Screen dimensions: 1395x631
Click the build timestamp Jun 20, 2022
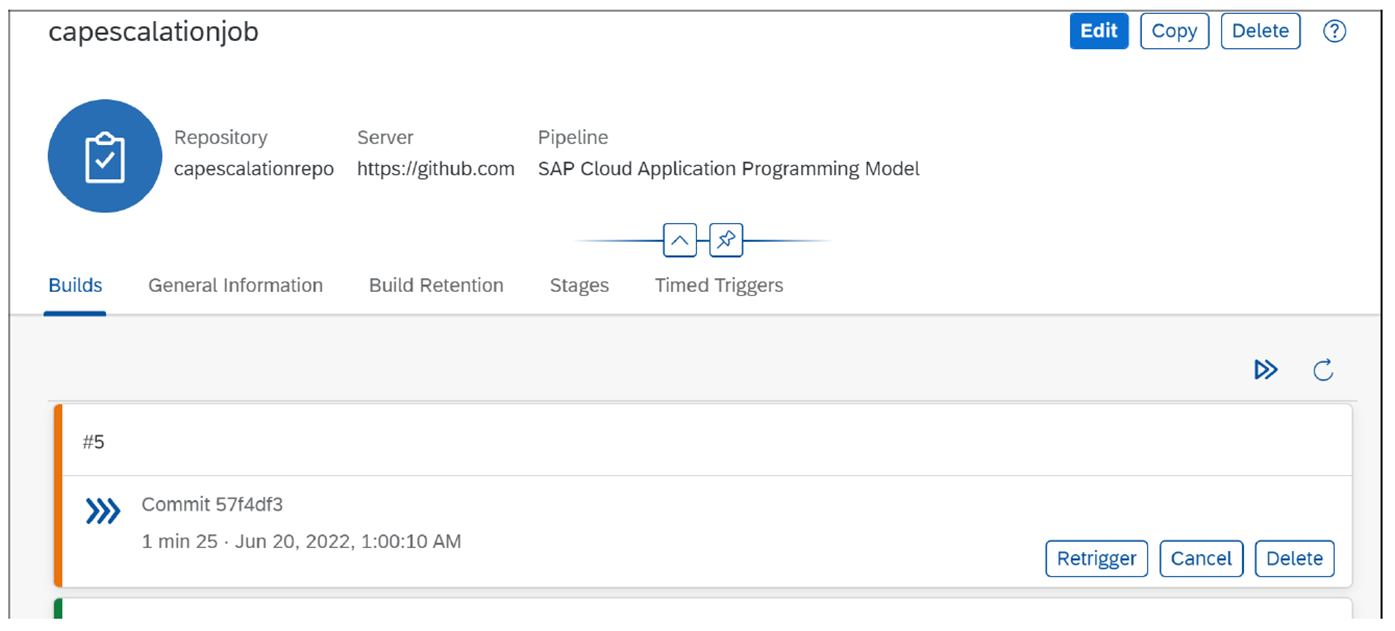(348, 541)
